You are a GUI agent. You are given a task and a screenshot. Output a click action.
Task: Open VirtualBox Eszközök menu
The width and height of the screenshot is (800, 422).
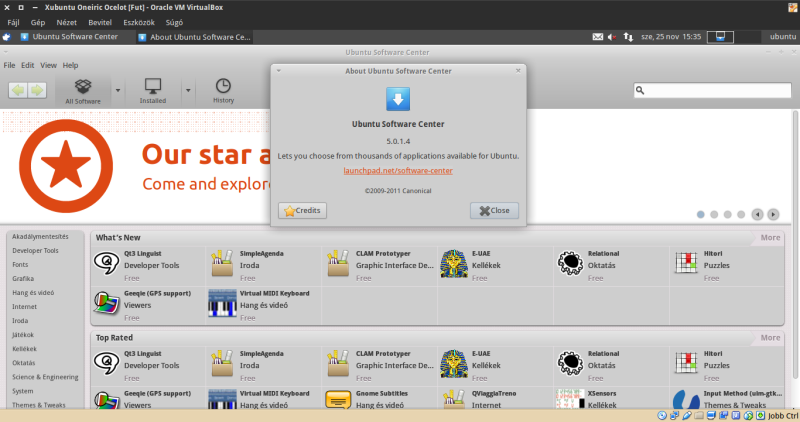pyautogui.click(x=139, y=22)
